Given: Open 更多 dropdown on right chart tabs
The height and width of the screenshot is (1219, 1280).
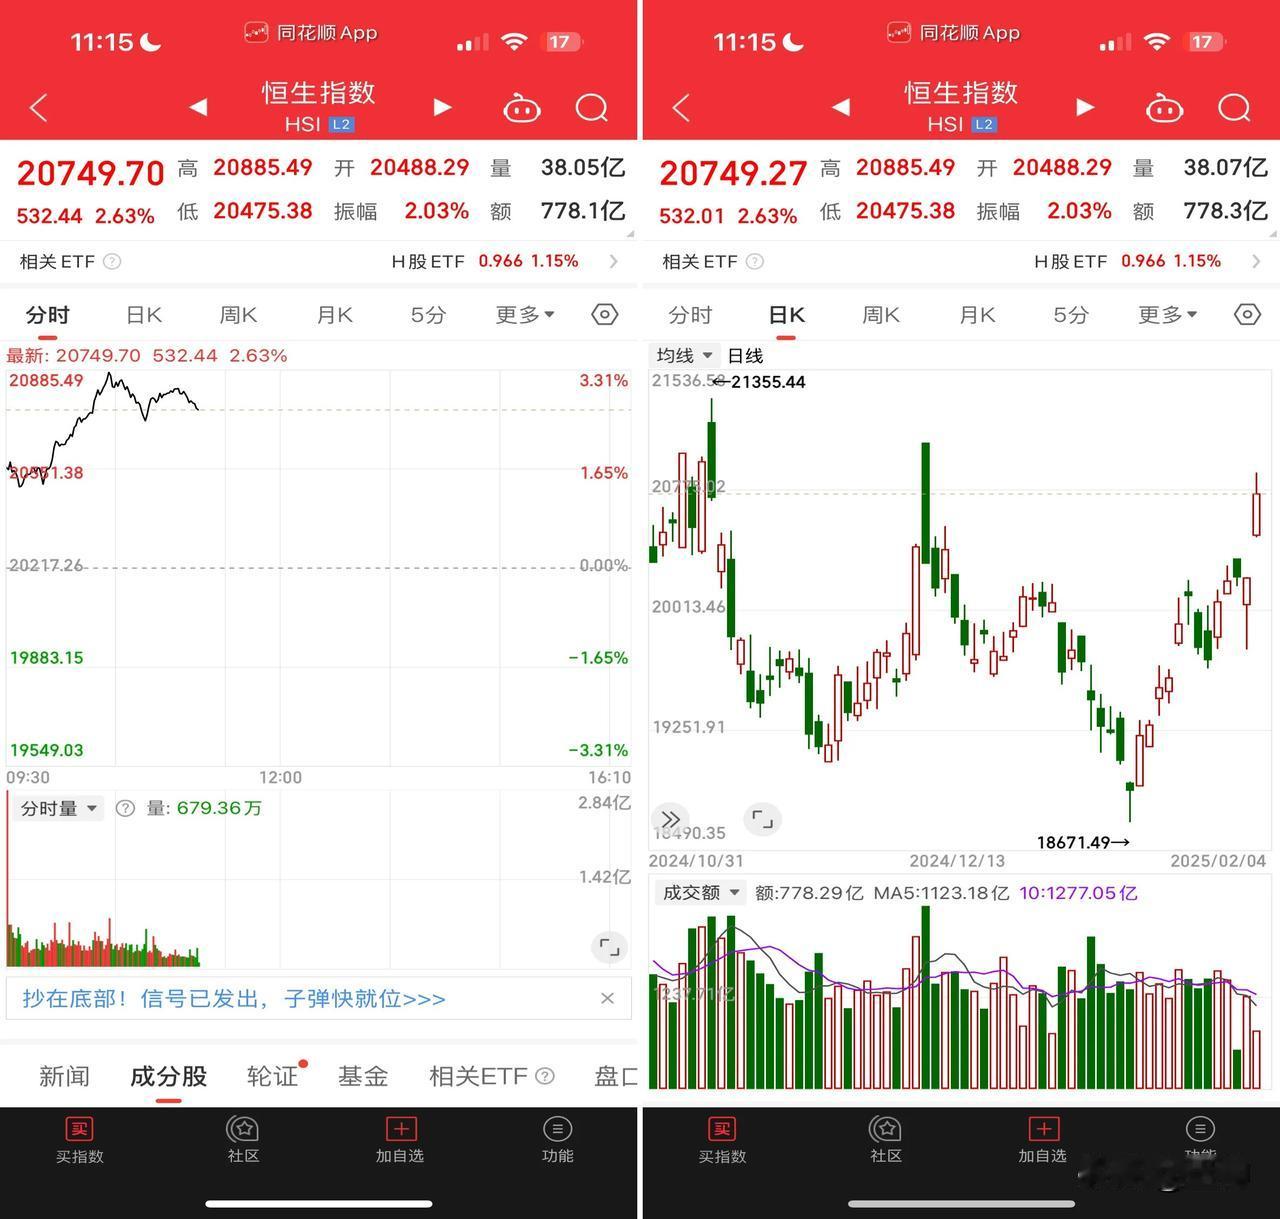Looking at the screenshot, I should [1168, 315].
